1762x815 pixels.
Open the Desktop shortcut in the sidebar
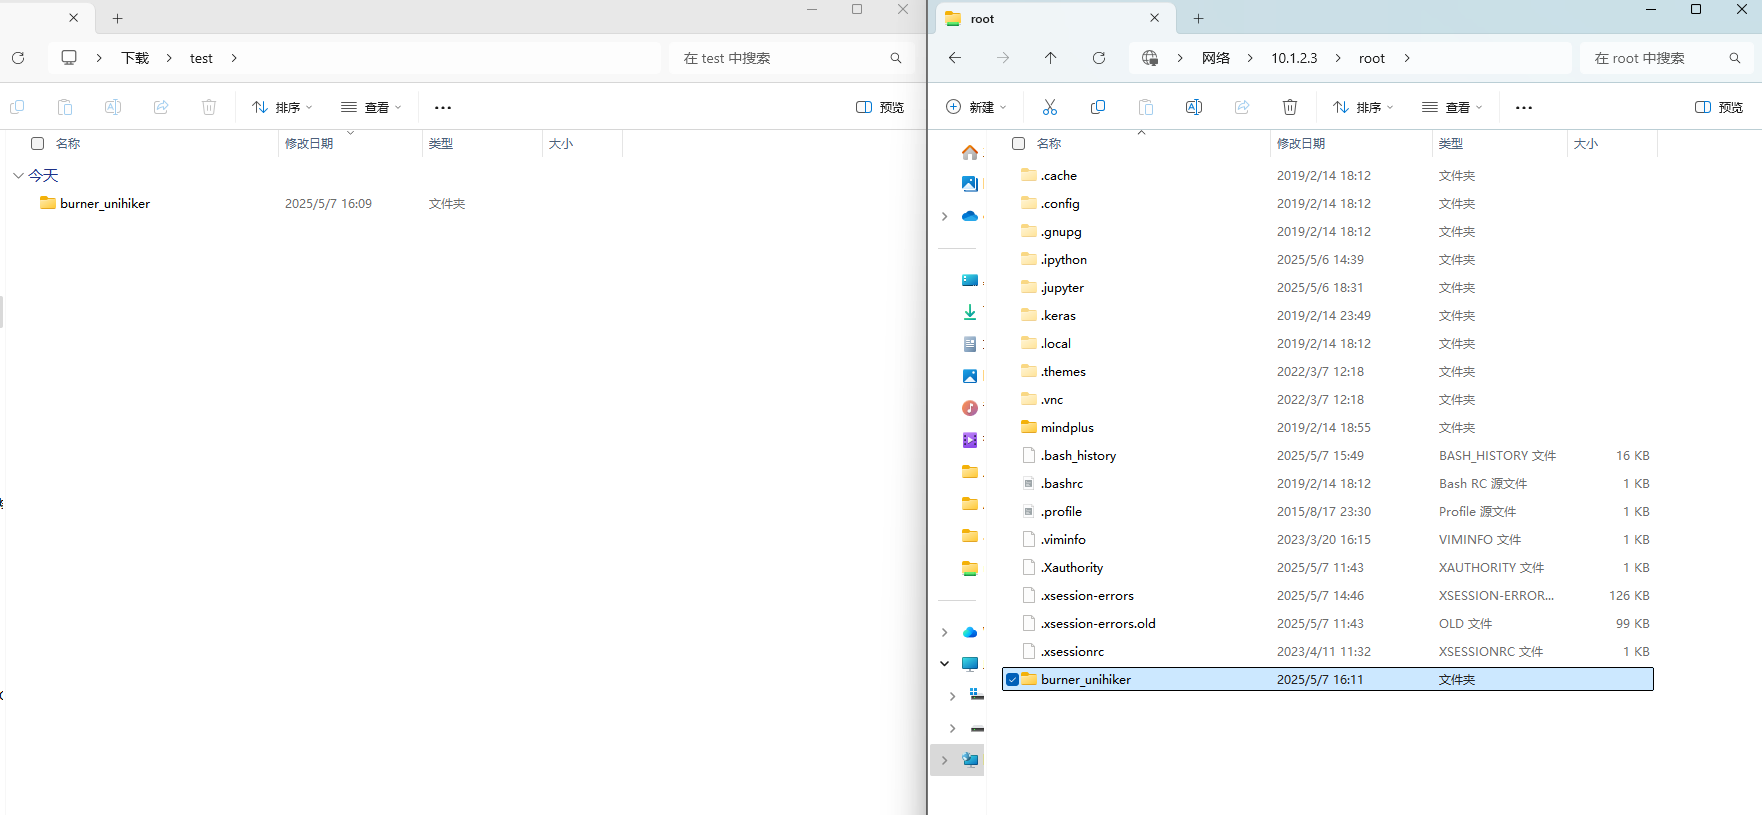tap(970, 280)
